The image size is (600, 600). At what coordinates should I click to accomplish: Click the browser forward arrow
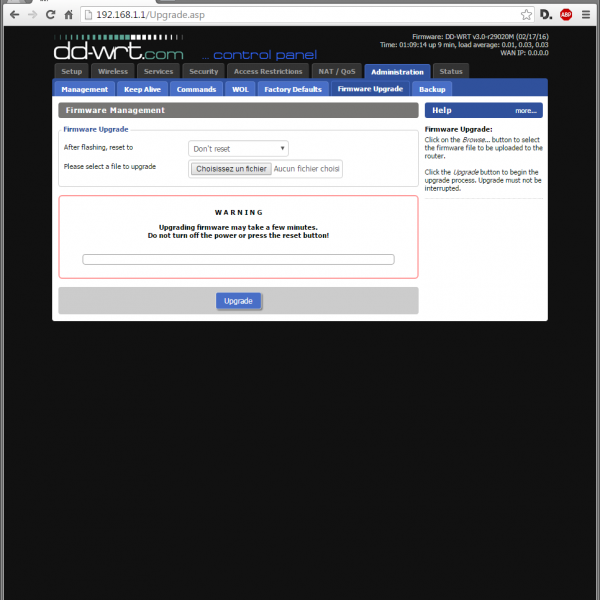coord(32,15)
